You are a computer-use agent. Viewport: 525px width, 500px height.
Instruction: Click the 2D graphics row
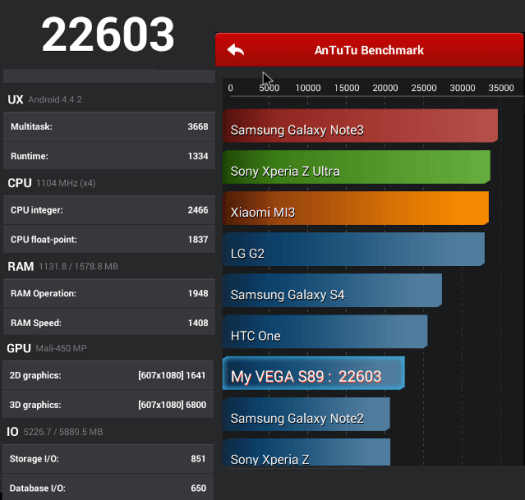click(x=108, y=375)
